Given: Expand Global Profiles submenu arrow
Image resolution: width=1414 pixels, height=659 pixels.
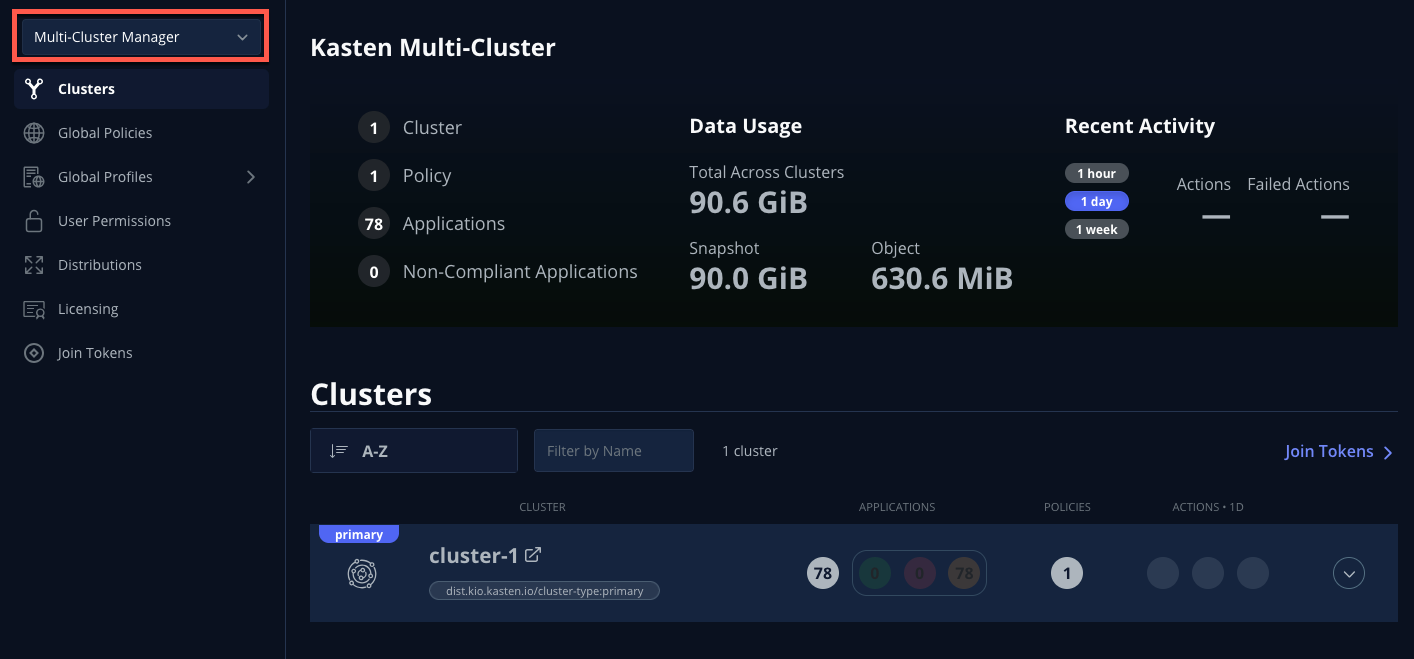Looking at the screenshot, I should click(x=250, y=177).
